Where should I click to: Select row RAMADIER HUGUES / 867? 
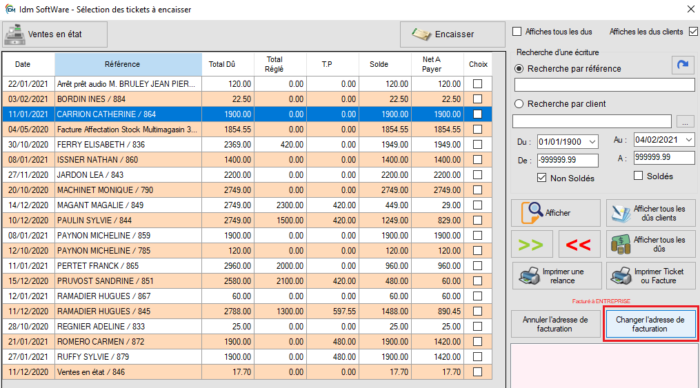247,296
